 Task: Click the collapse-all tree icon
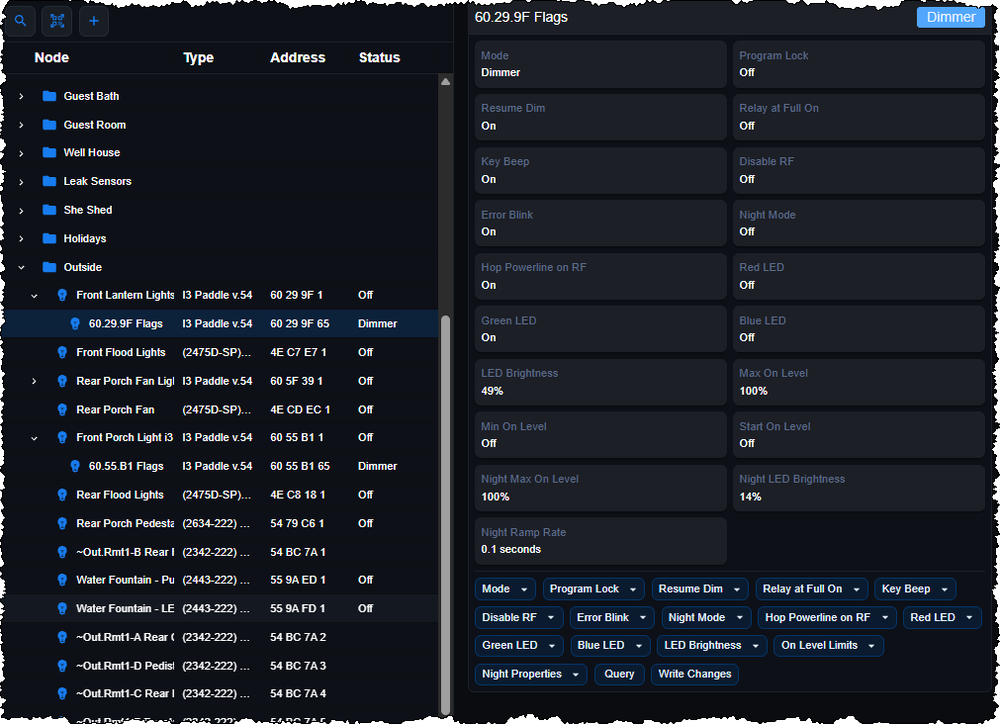pyautogui.click(x=57, y=21)
